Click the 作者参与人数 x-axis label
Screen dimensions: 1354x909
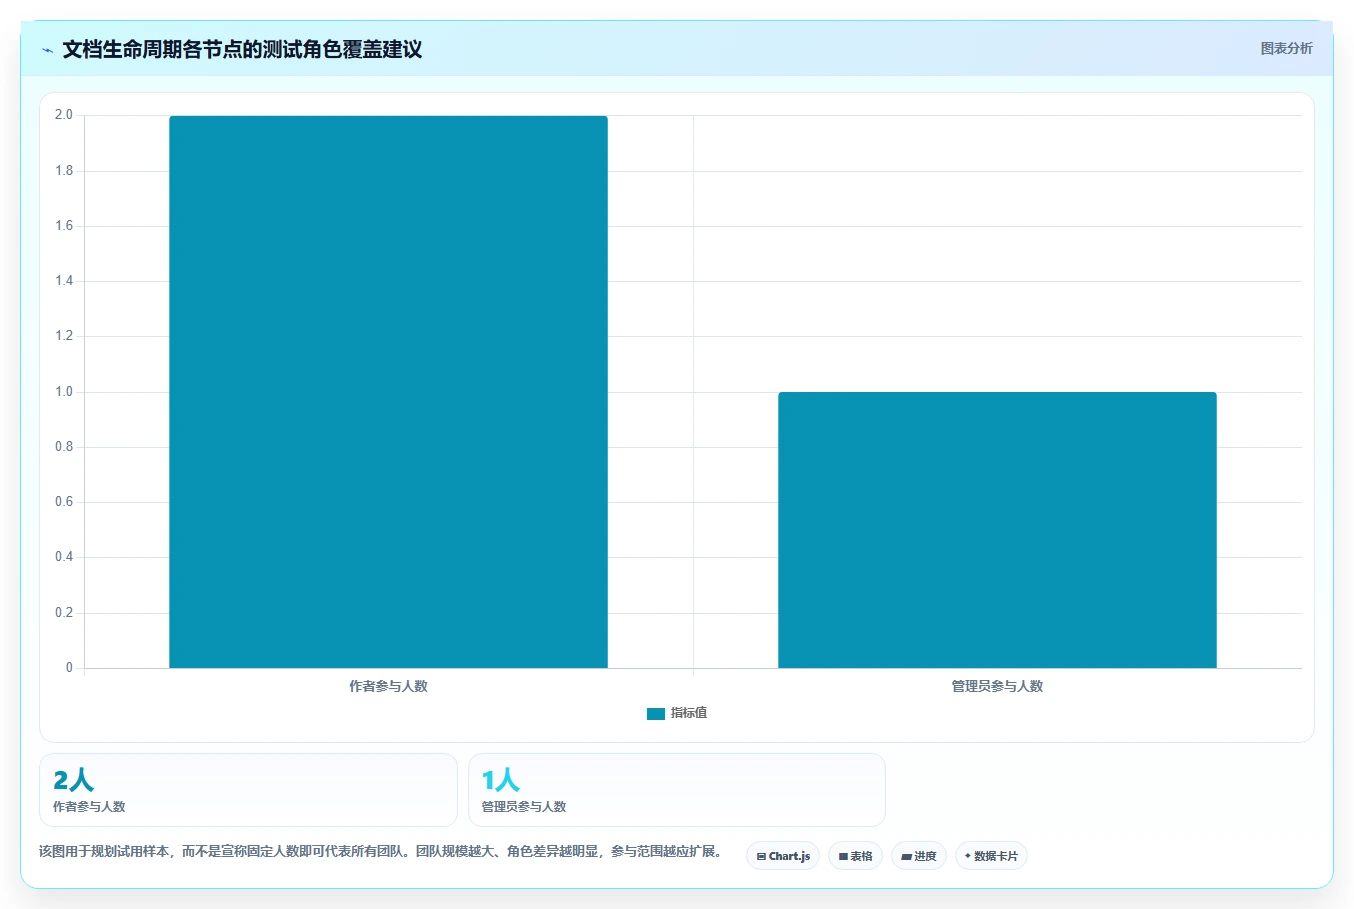[388, 686]
